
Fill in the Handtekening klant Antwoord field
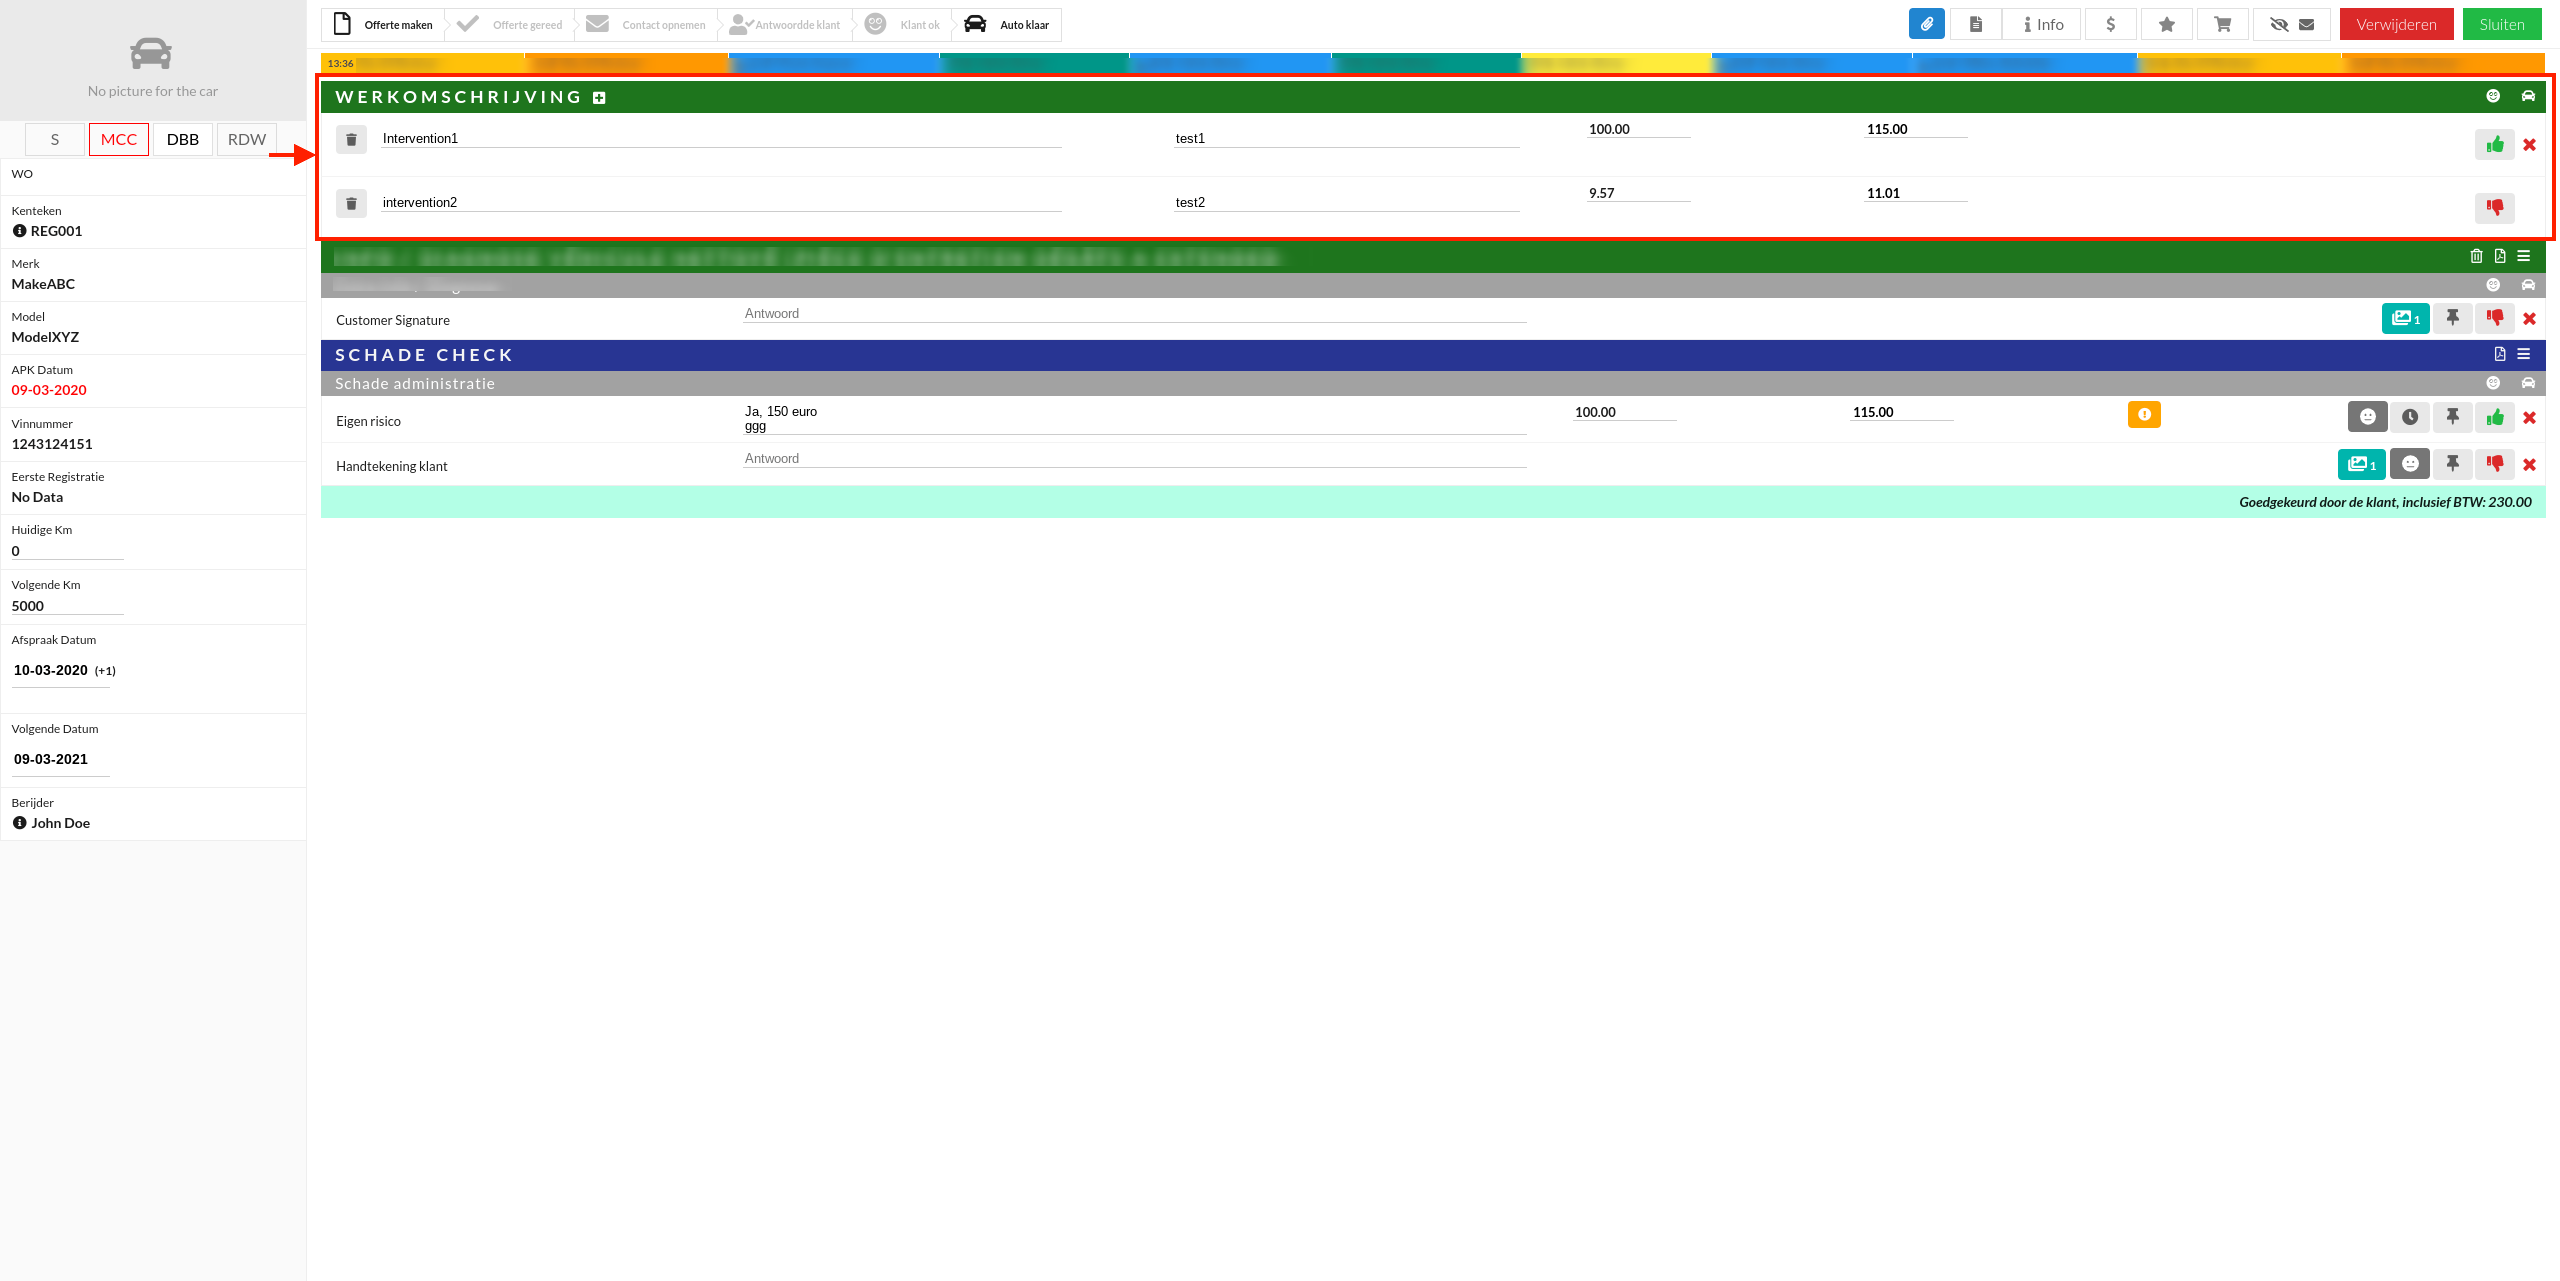pos(1135,459)
